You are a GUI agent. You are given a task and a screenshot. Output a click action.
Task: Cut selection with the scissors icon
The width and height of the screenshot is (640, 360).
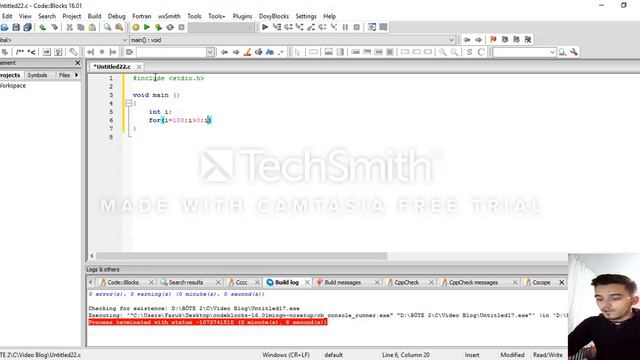coord(69,27)
